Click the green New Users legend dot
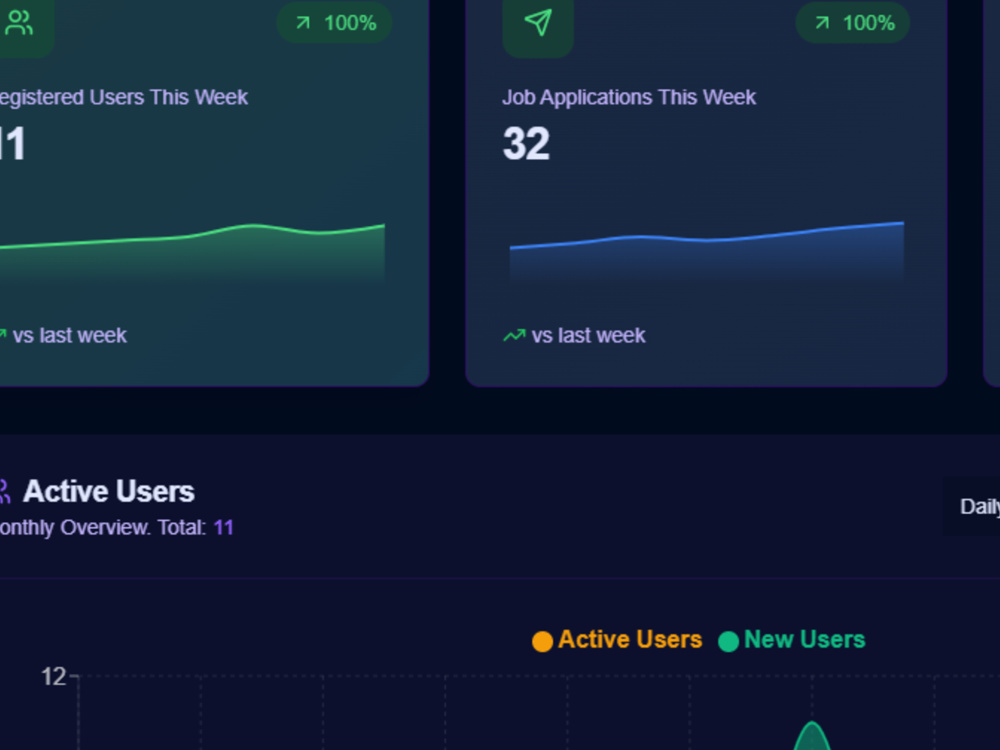 point(728,641)
